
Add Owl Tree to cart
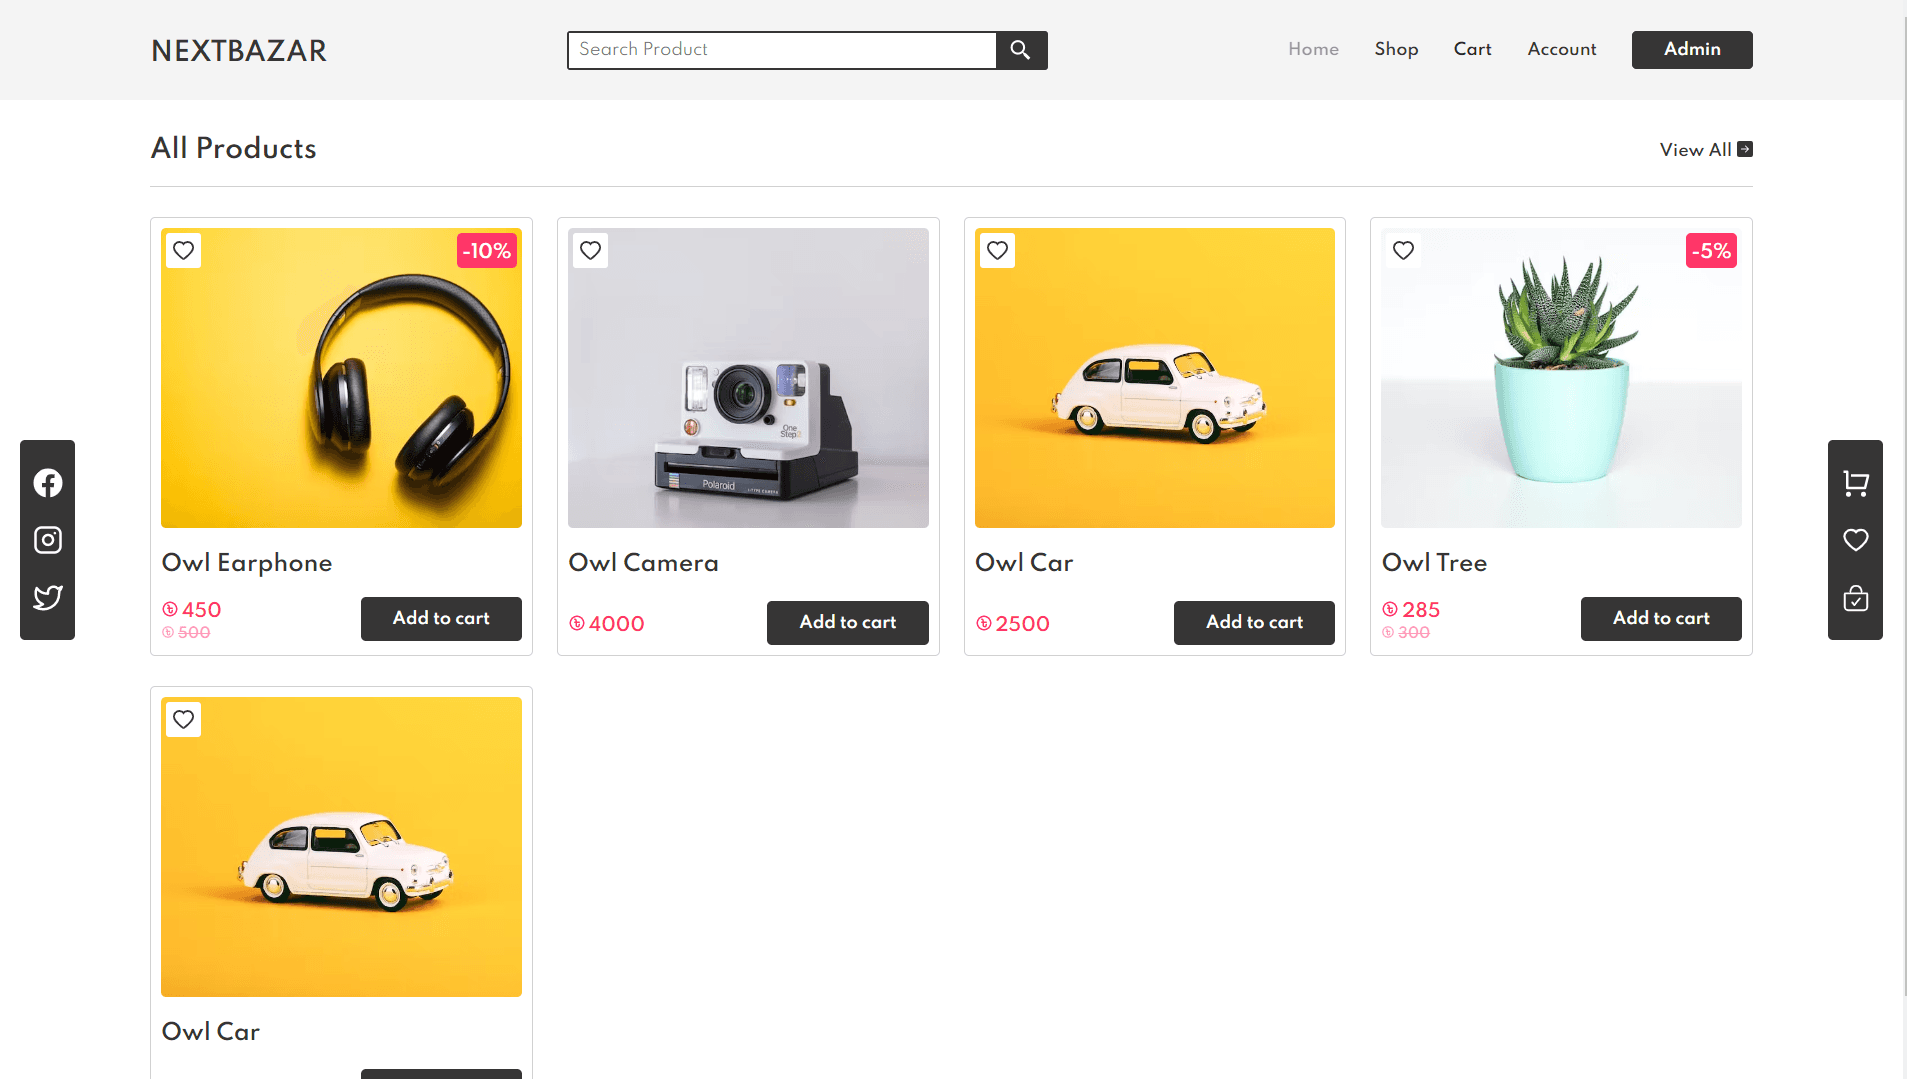[x=1660, y=618]
